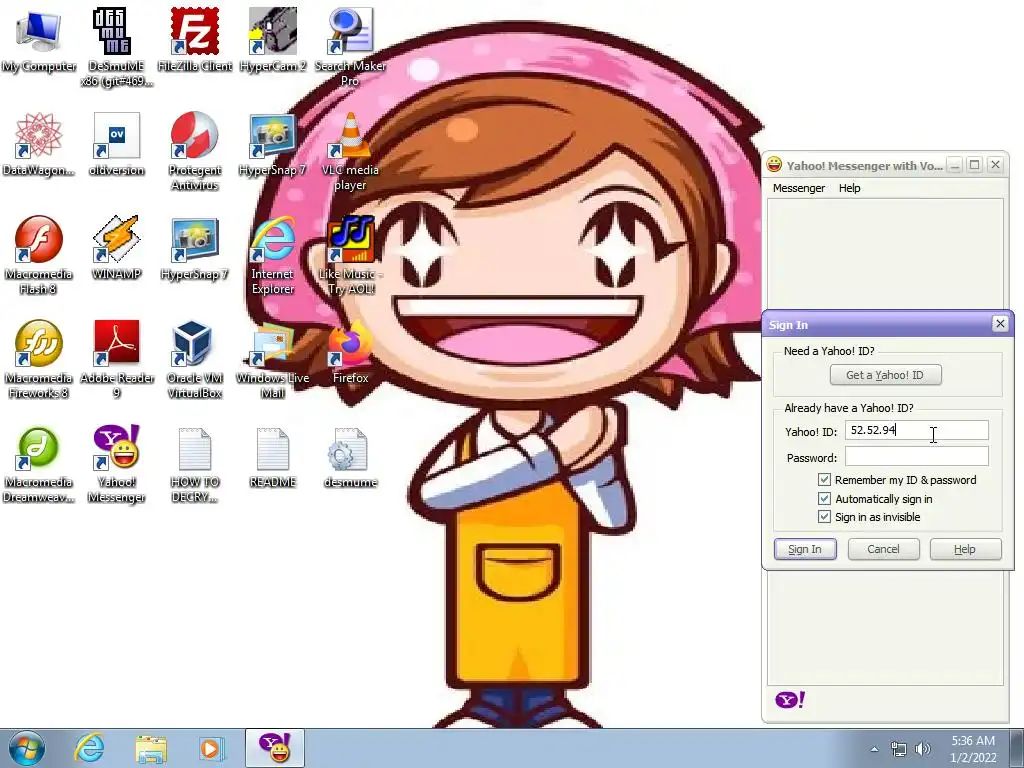Screen dimensions: 1024x768
Task: Launch DeSmuME x86 emulator shortcut
Action: (116, 47)
